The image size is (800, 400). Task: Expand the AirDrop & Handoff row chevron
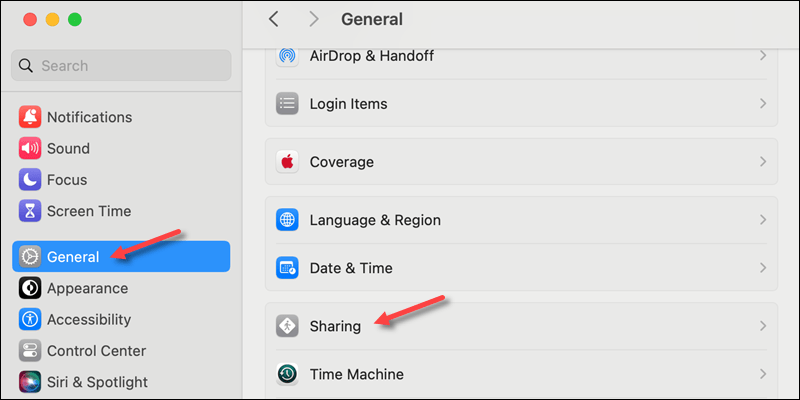[x=763, y=56]
